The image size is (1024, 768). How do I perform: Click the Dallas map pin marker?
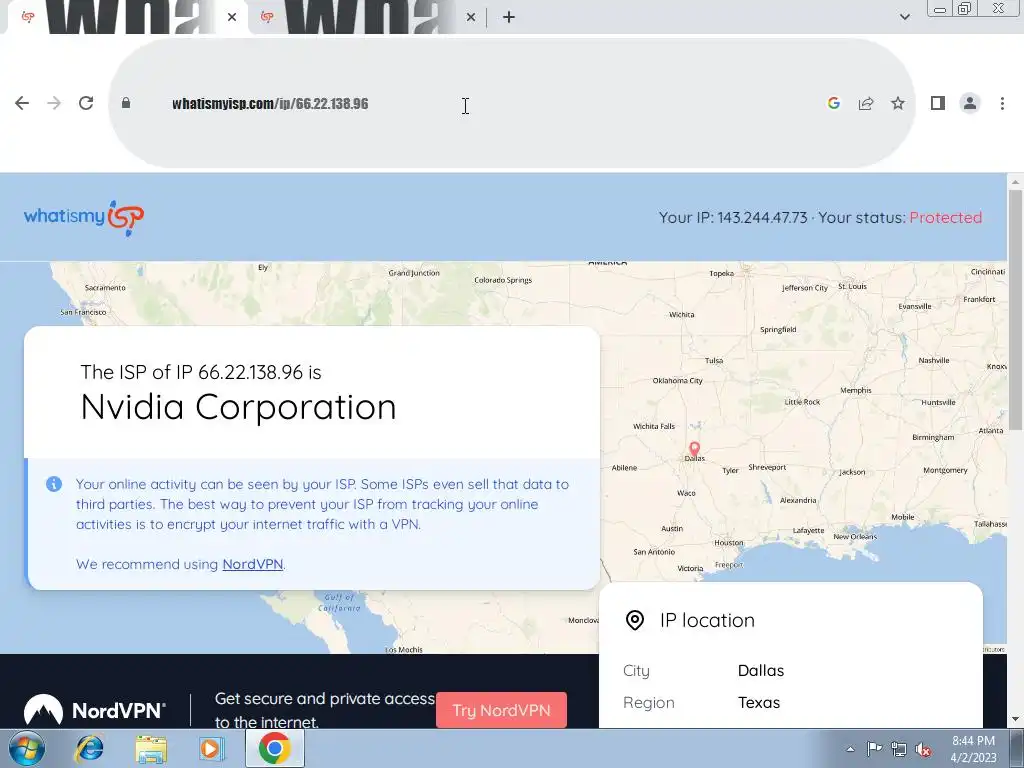click(695, 449)
